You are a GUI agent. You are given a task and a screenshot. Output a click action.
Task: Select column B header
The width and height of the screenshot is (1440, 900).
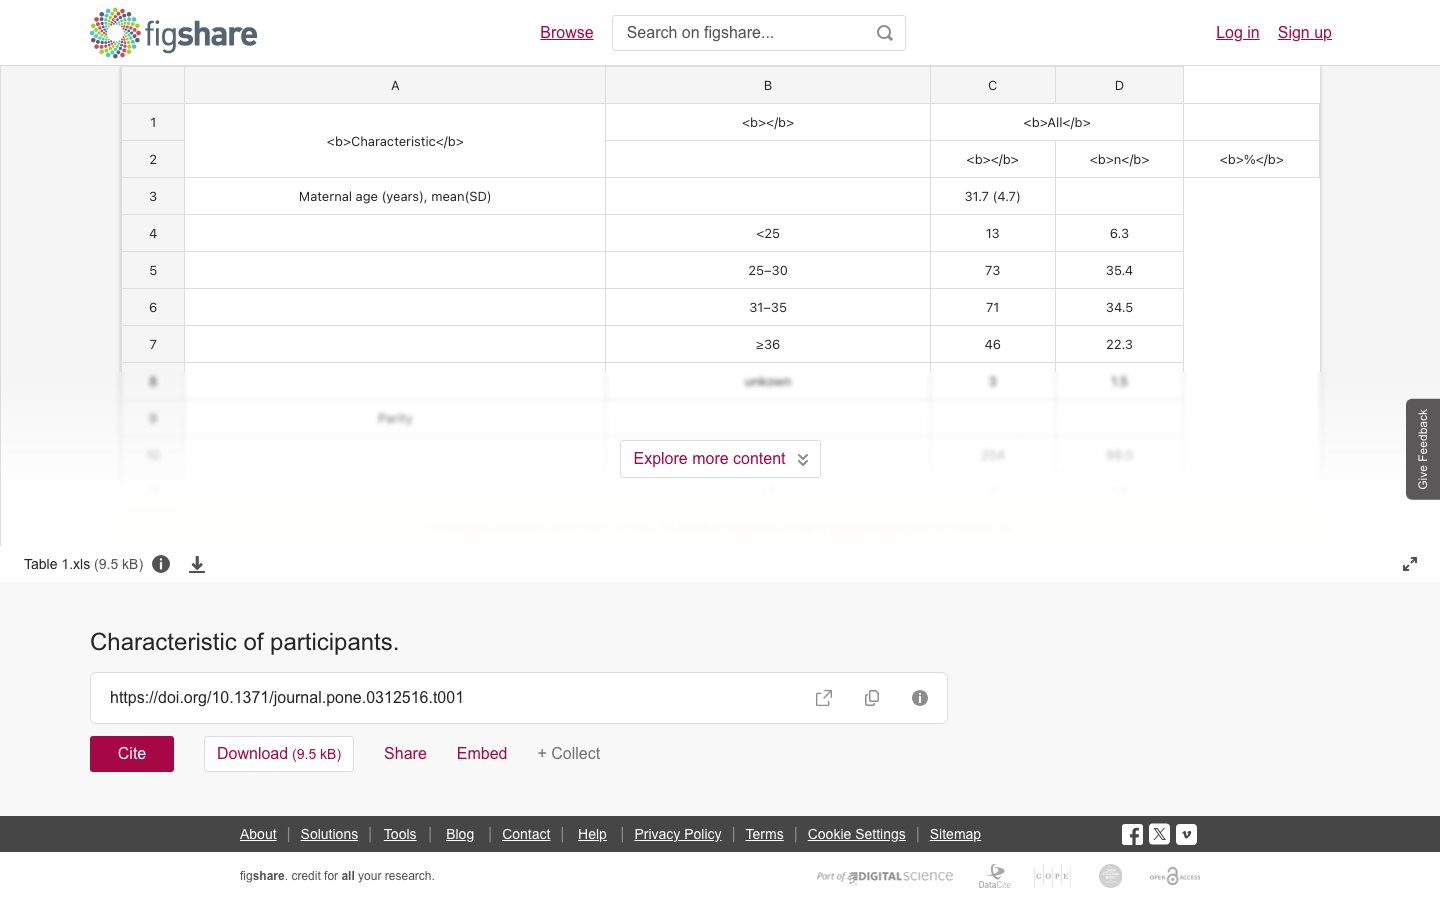[768, 86]
